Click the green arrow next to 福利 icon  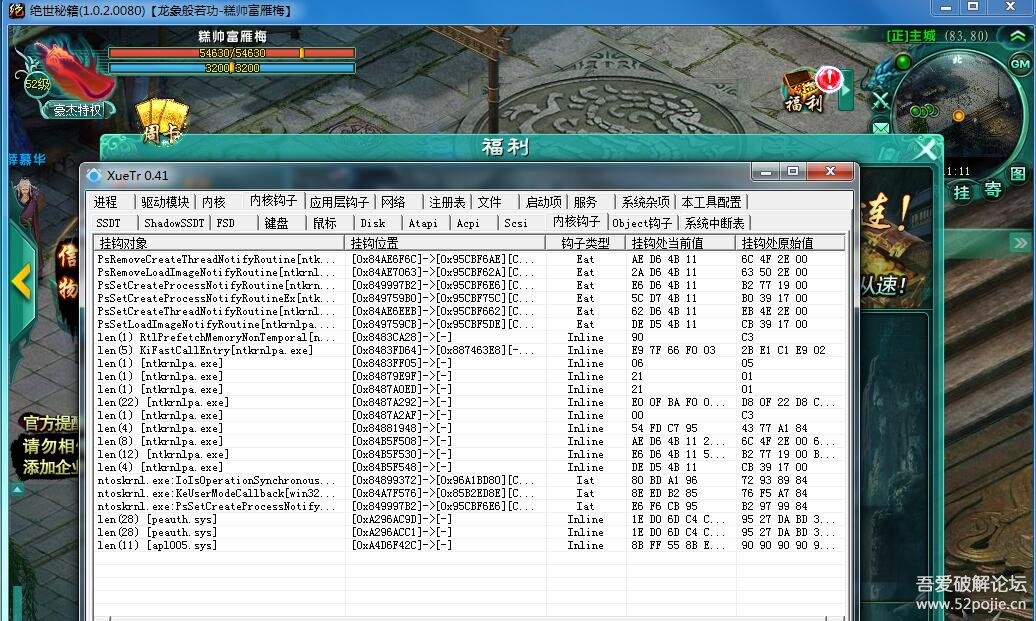846,91
